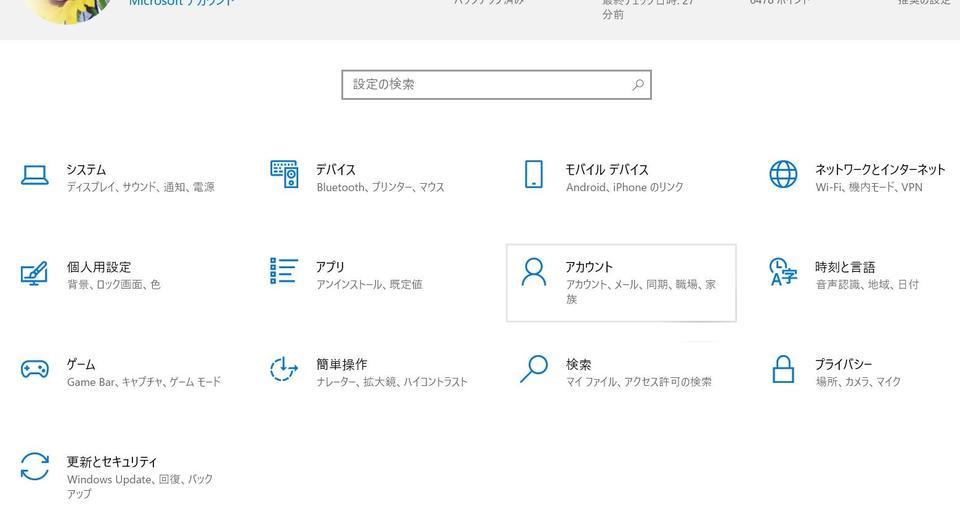Image resolution: width=960 pixels, height=508 pixels.
Task: Open the システム laptop icon
Action: [x=35, y=175]
